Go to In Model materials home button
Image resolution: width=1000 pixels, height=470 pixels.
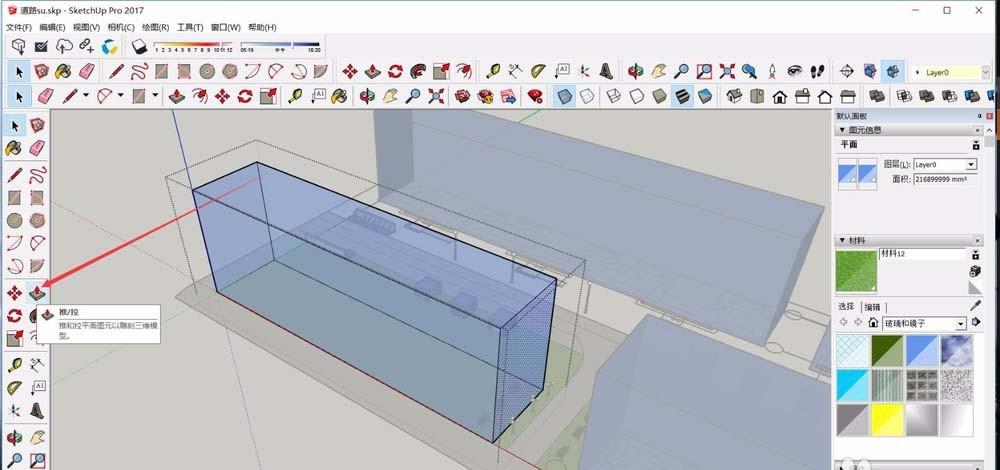(873, 323)
